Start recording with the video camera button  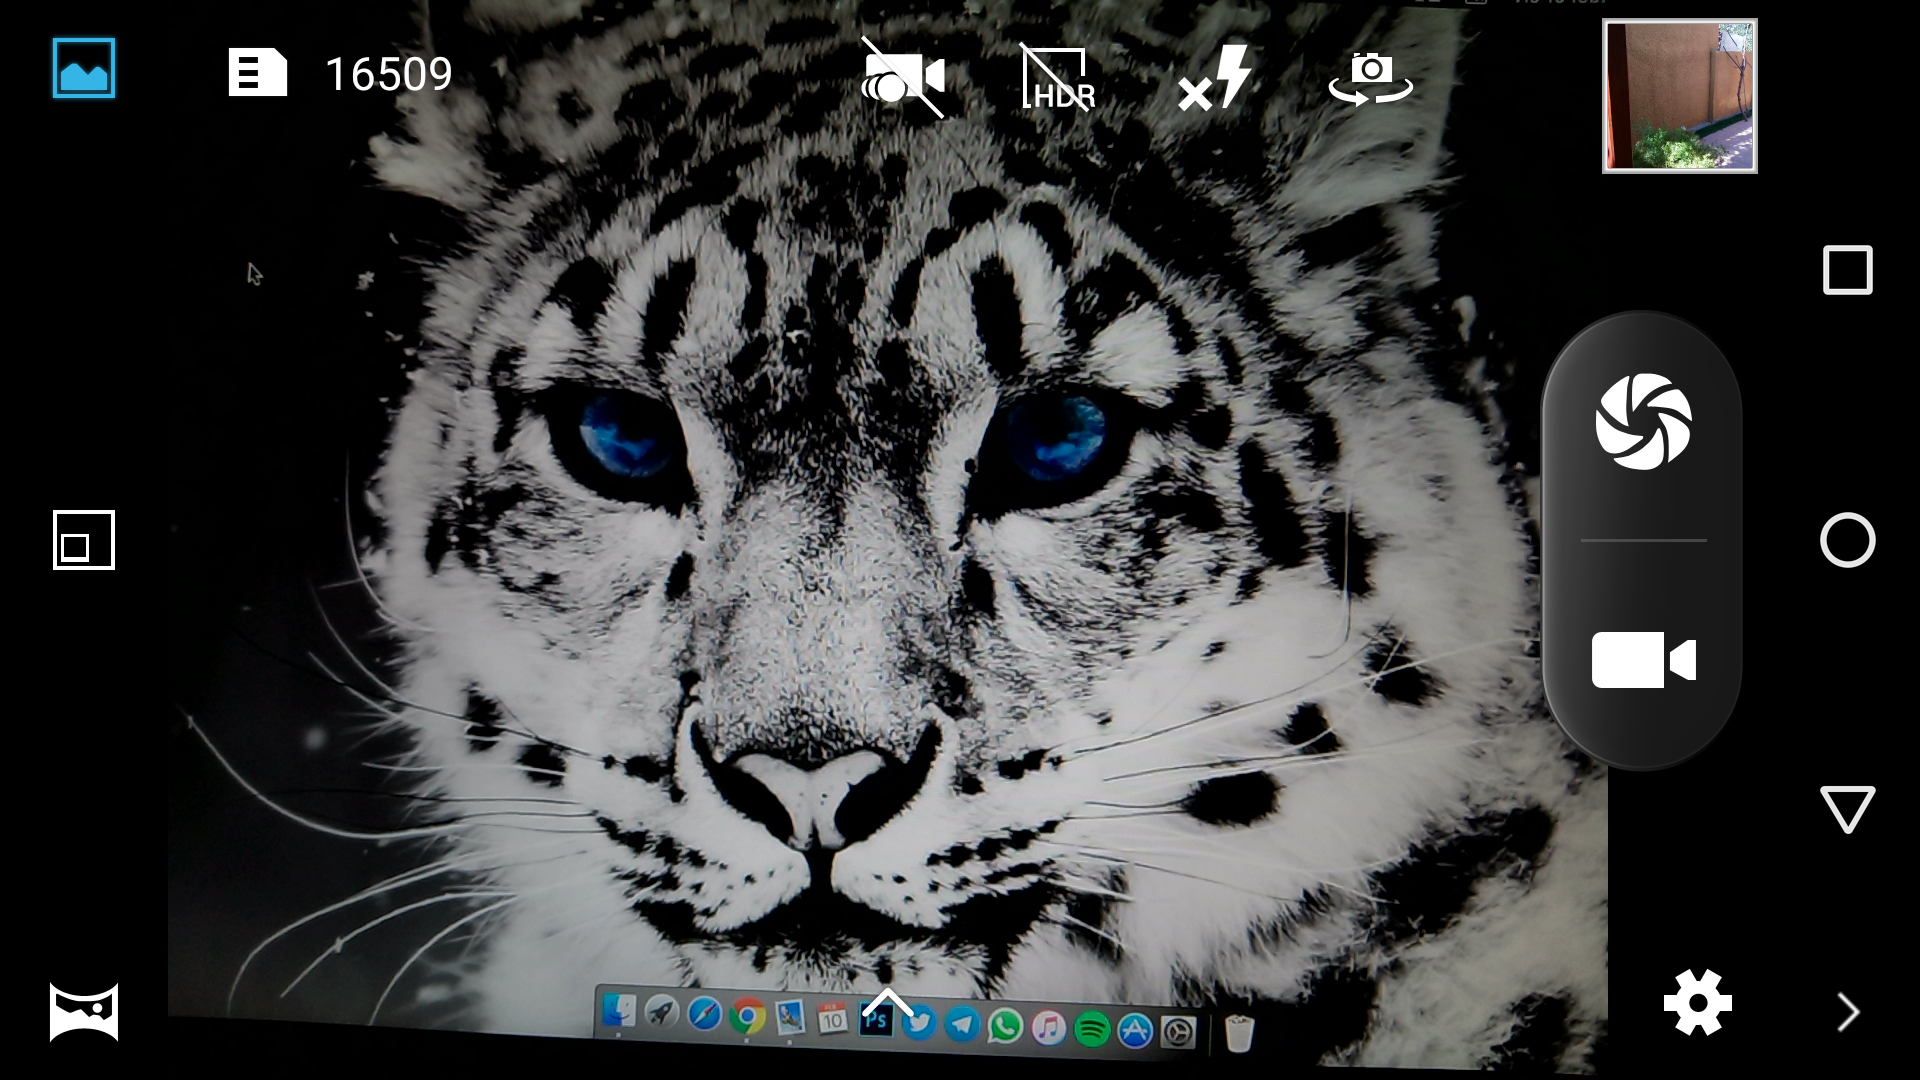[x=1643, y=660]
